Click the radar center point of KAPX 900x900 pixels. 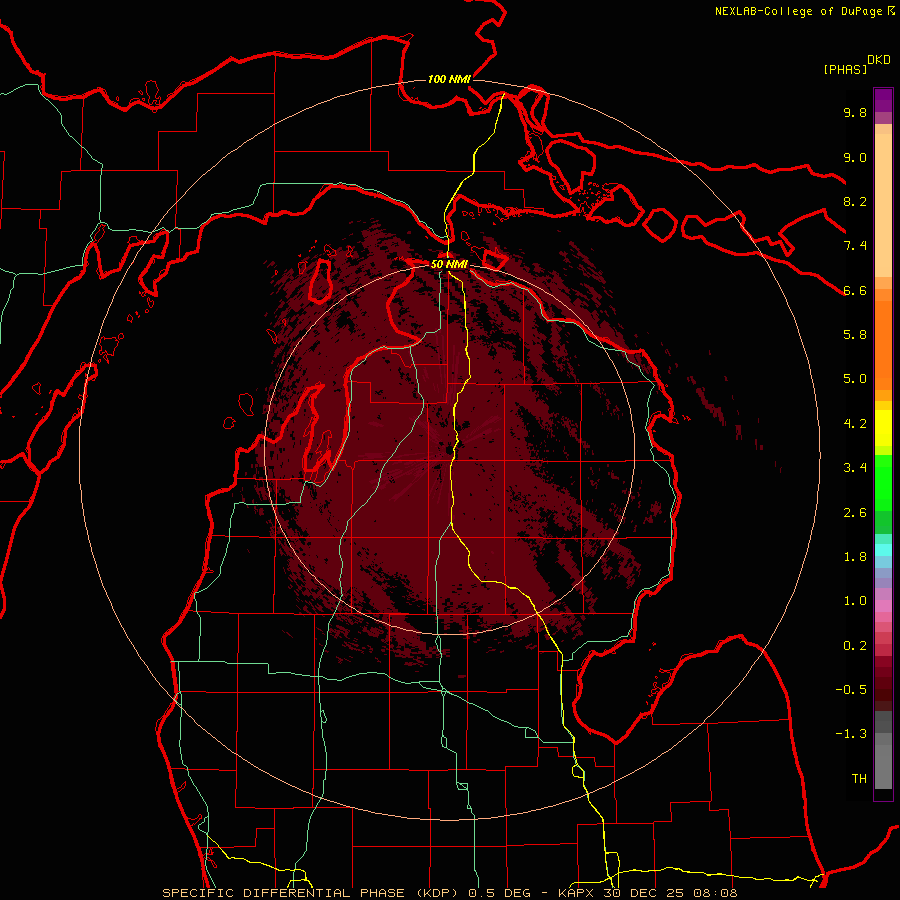tap(449, 450)
